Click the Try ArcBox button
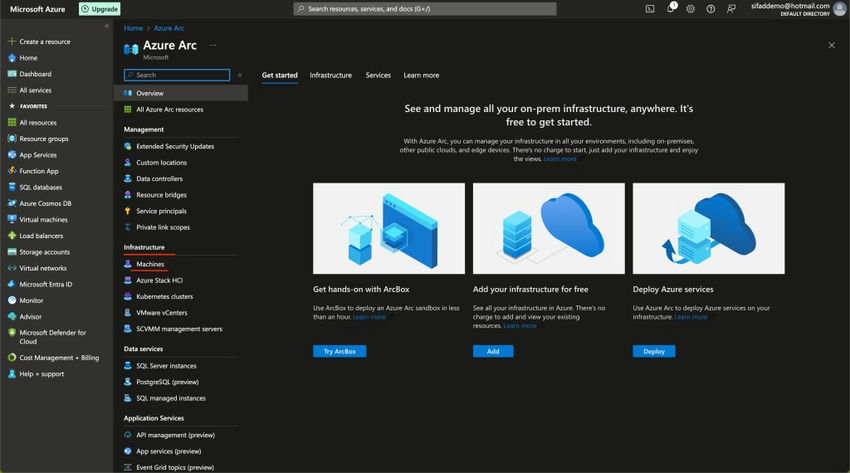850x473 pixels. [339, 351]
